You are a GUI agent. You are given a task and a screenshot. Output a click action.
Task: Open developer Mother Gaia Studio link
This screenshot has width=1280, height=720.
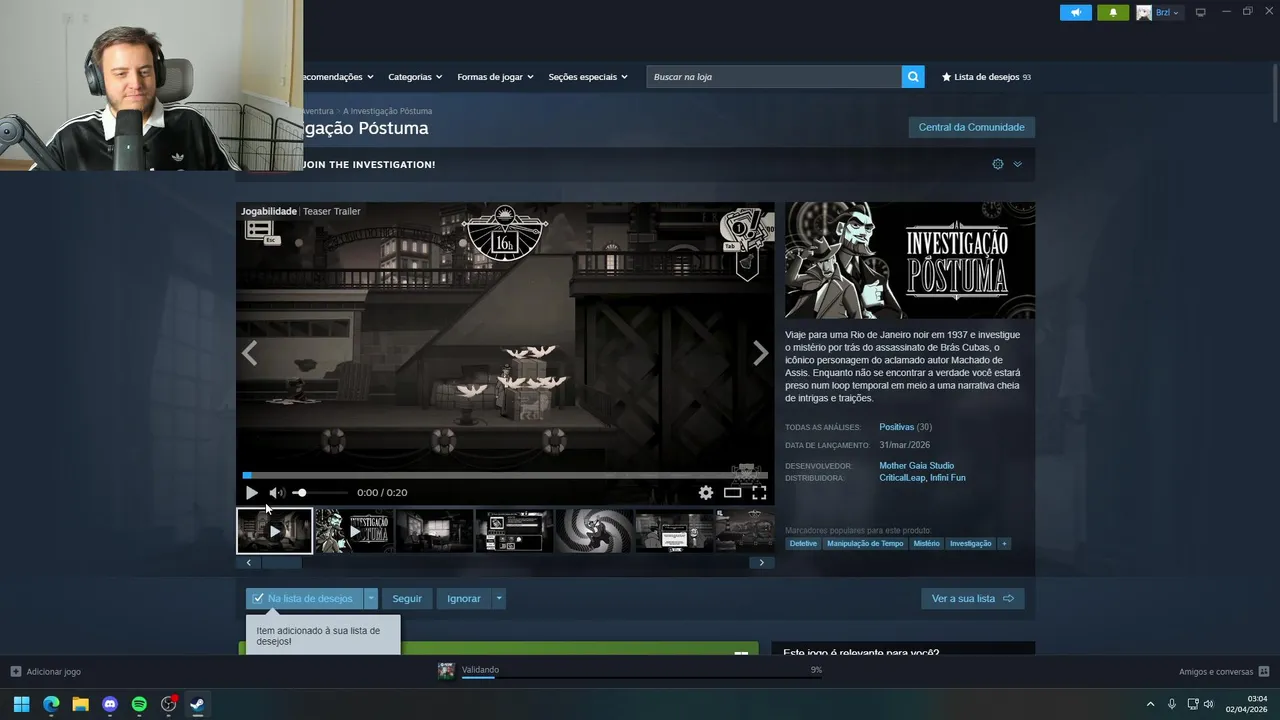916,465
